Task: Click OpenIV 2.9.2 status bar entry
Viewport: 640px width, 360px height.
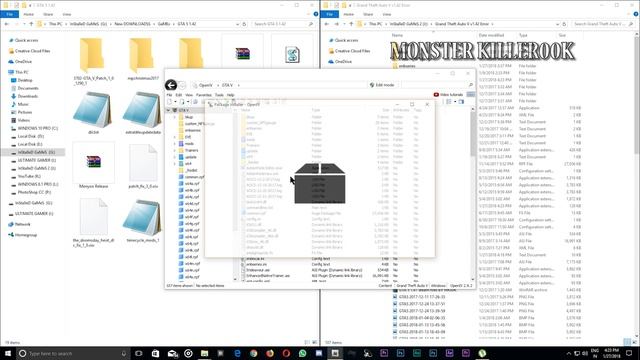Action: pyautogui.click(x=461, y=286)
